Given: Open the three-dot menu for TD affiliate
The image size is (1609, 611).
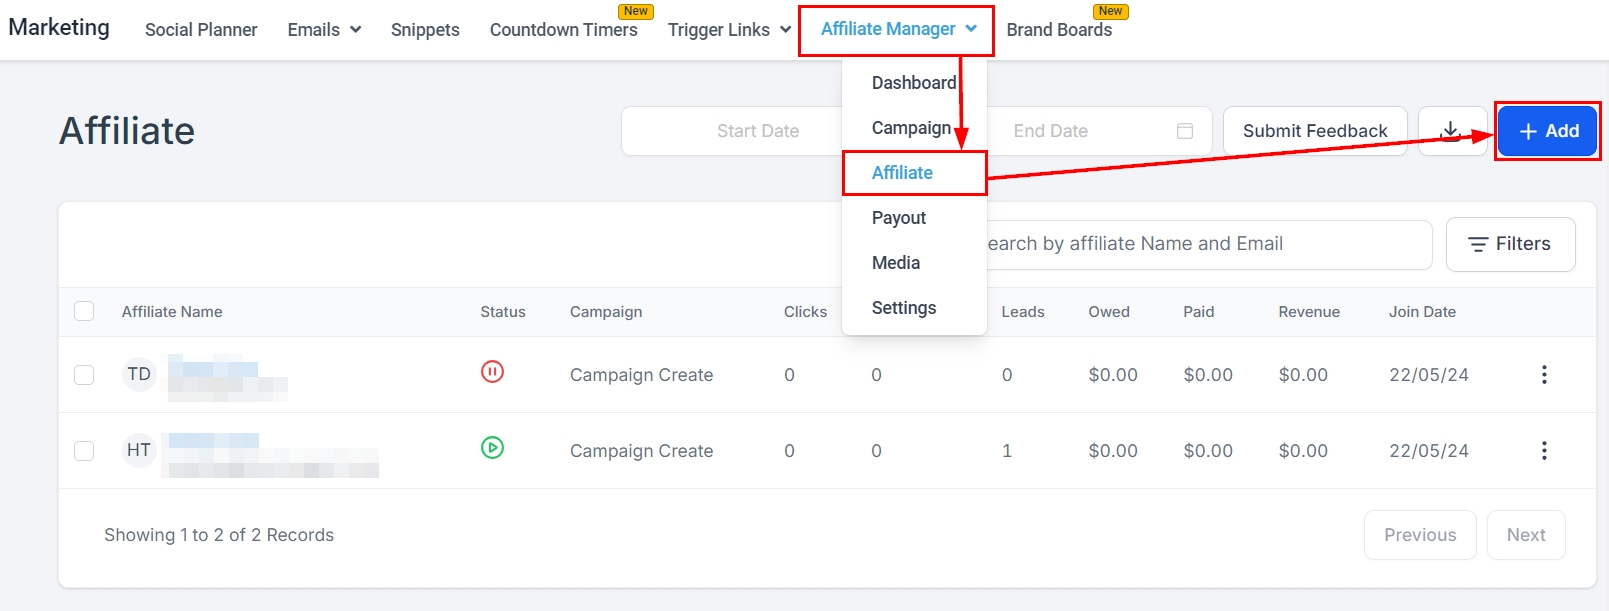Looking at the screenshot, I should click(1544, 375).
